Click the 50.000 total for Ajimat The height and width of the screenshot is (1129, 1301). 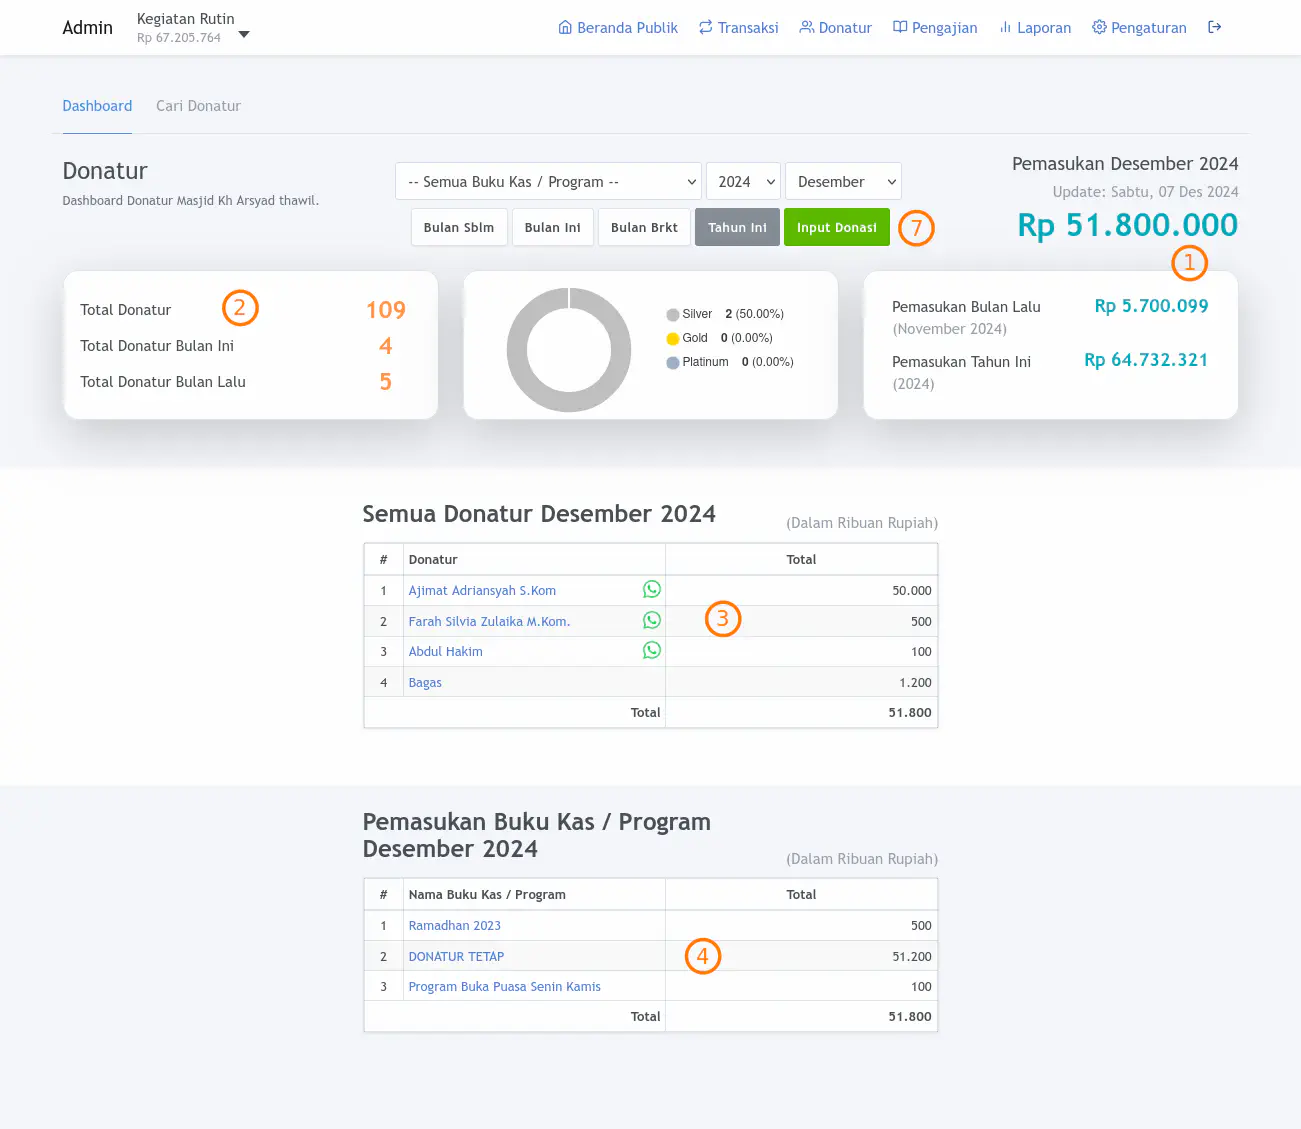point(911,591)
